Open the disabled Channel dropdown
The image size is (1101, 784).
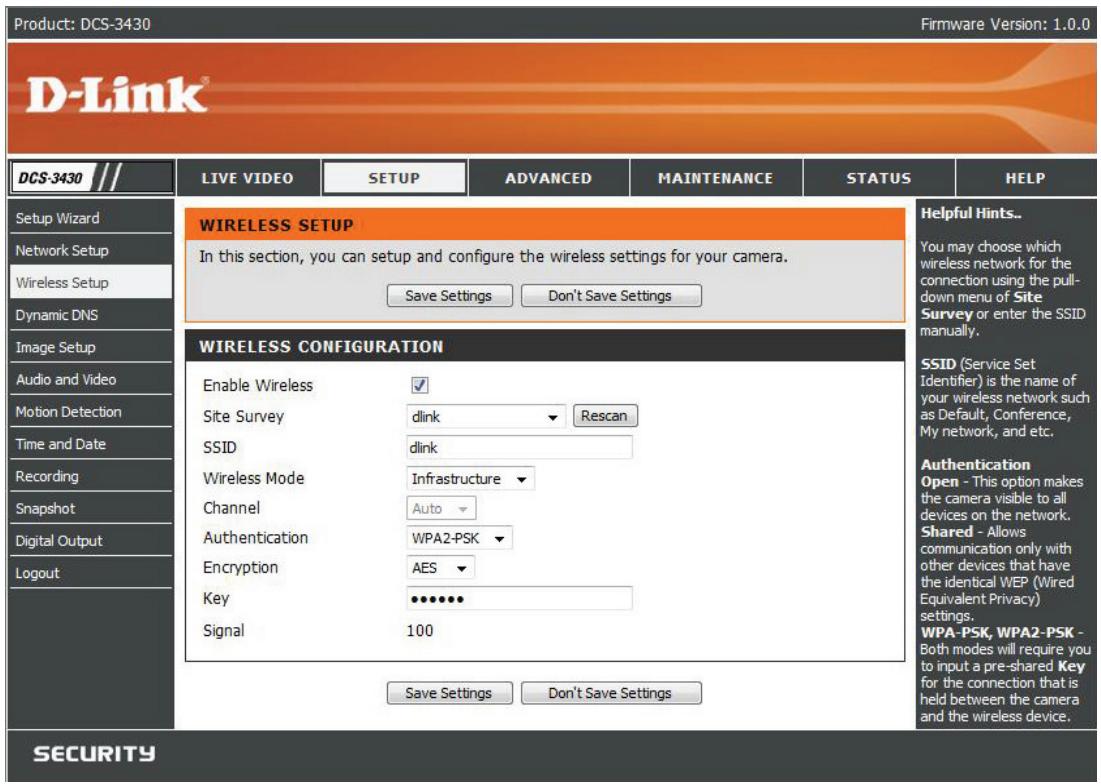pyautogui.click(x=441, y=508)
